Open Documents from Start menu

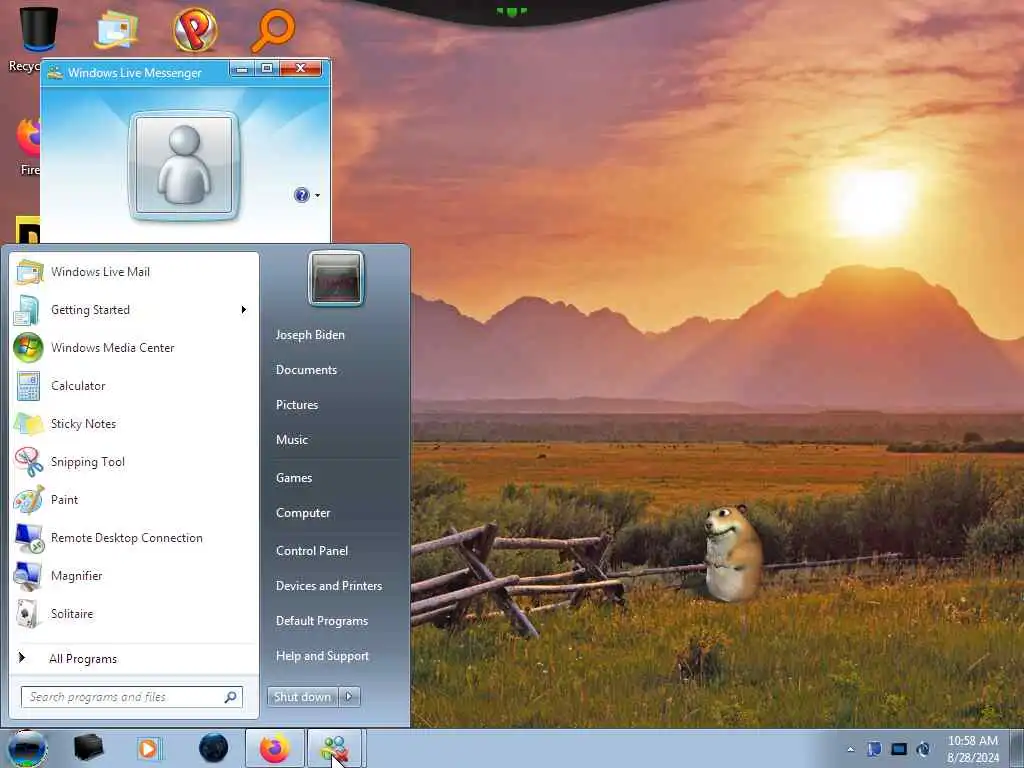pyautogui.click(x=306, y=370)
